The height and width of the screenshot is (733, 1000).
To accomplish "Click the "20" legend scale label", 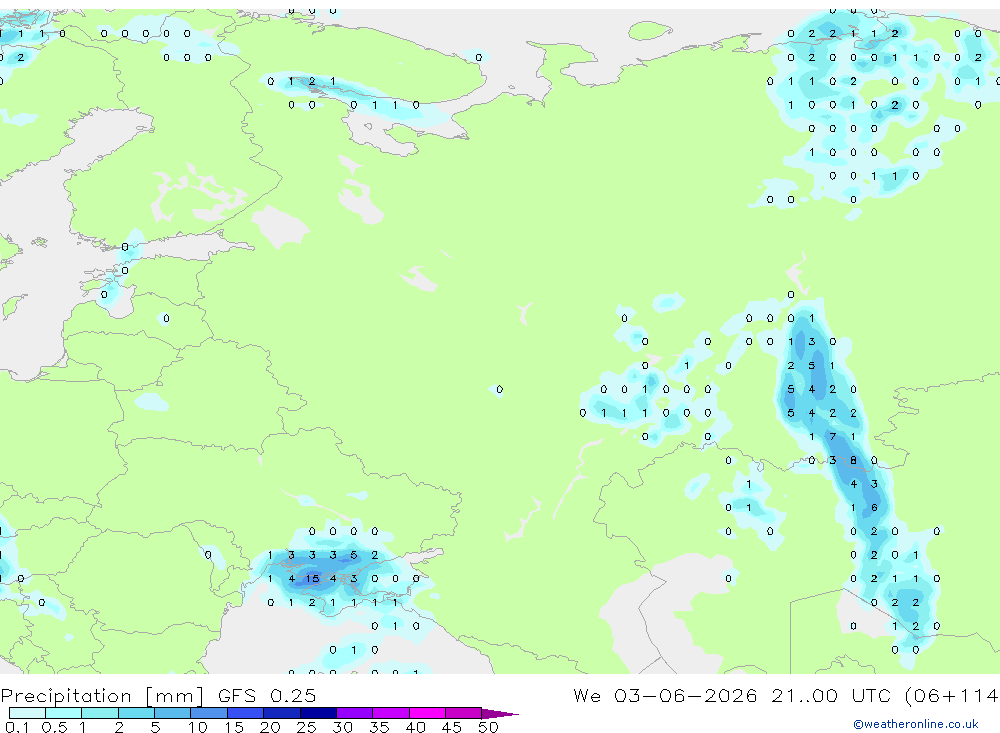I will click(270, 727).
